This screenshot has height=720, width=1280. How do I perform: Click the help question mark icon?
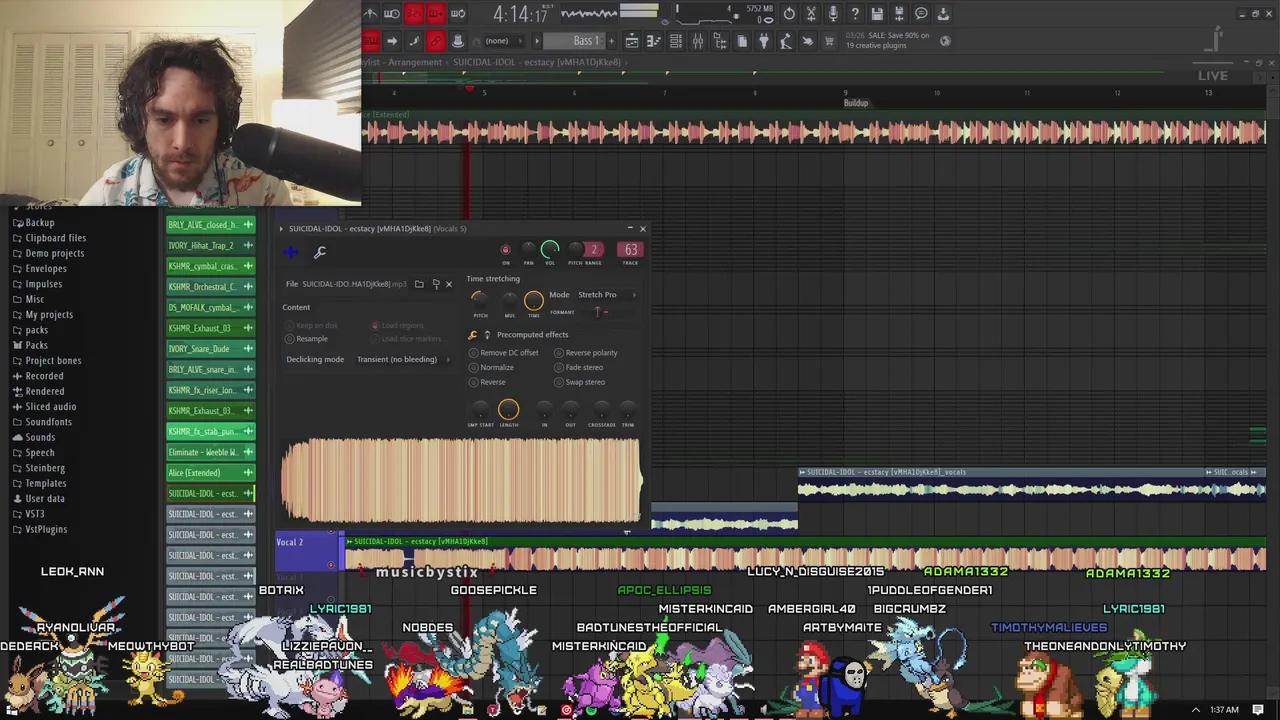coord(855,14)
